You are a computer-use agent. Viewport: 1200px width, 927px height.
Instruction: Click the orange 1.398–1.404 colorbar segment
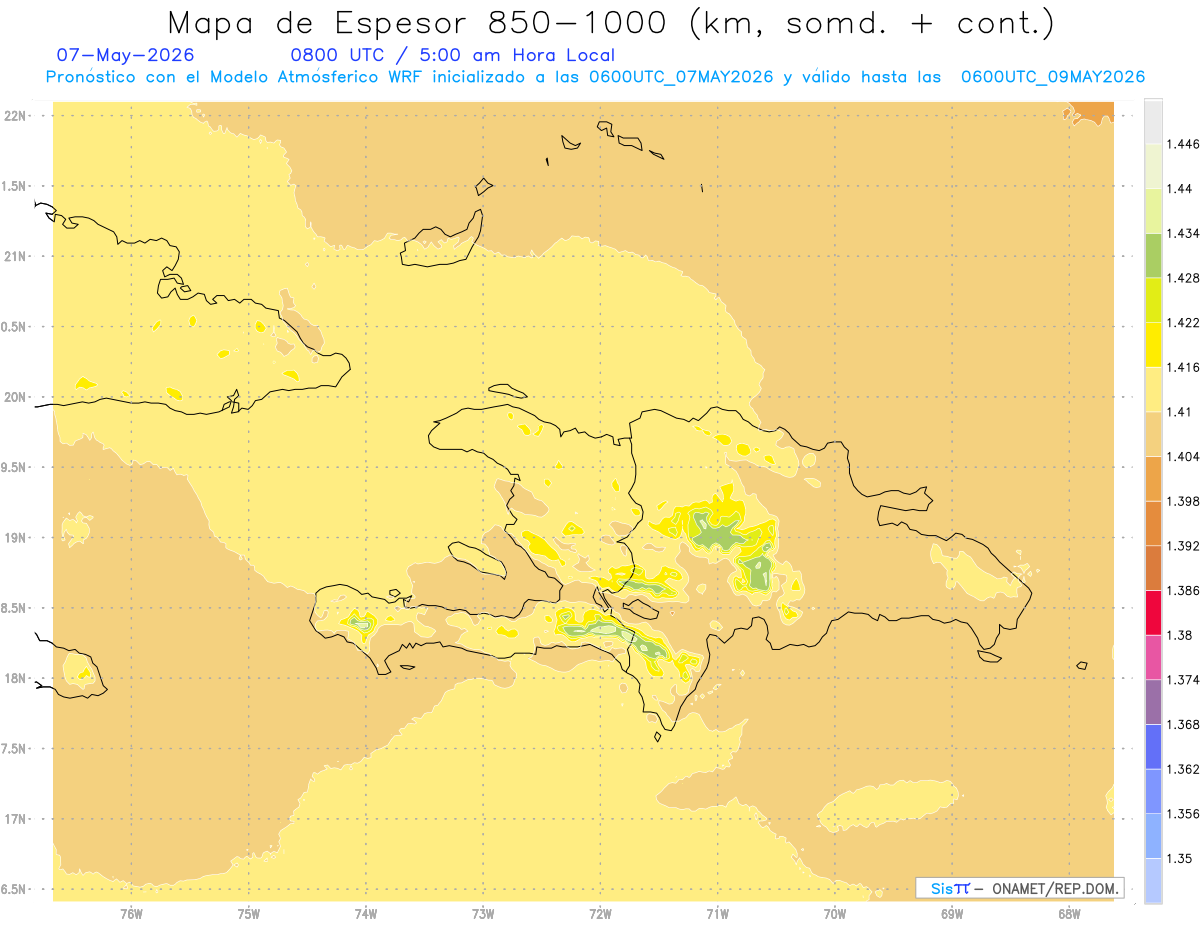click(1153, 479)
